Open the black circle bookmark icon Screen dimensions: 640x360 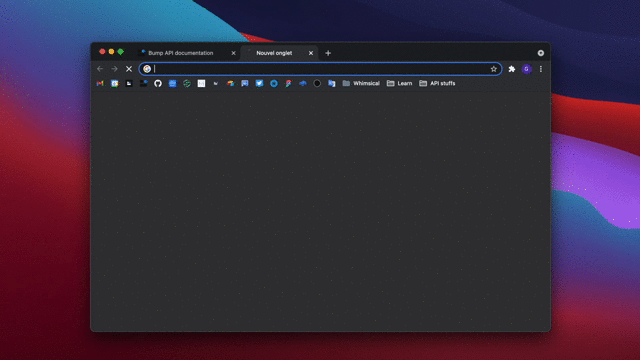click(x=317, y=83)
